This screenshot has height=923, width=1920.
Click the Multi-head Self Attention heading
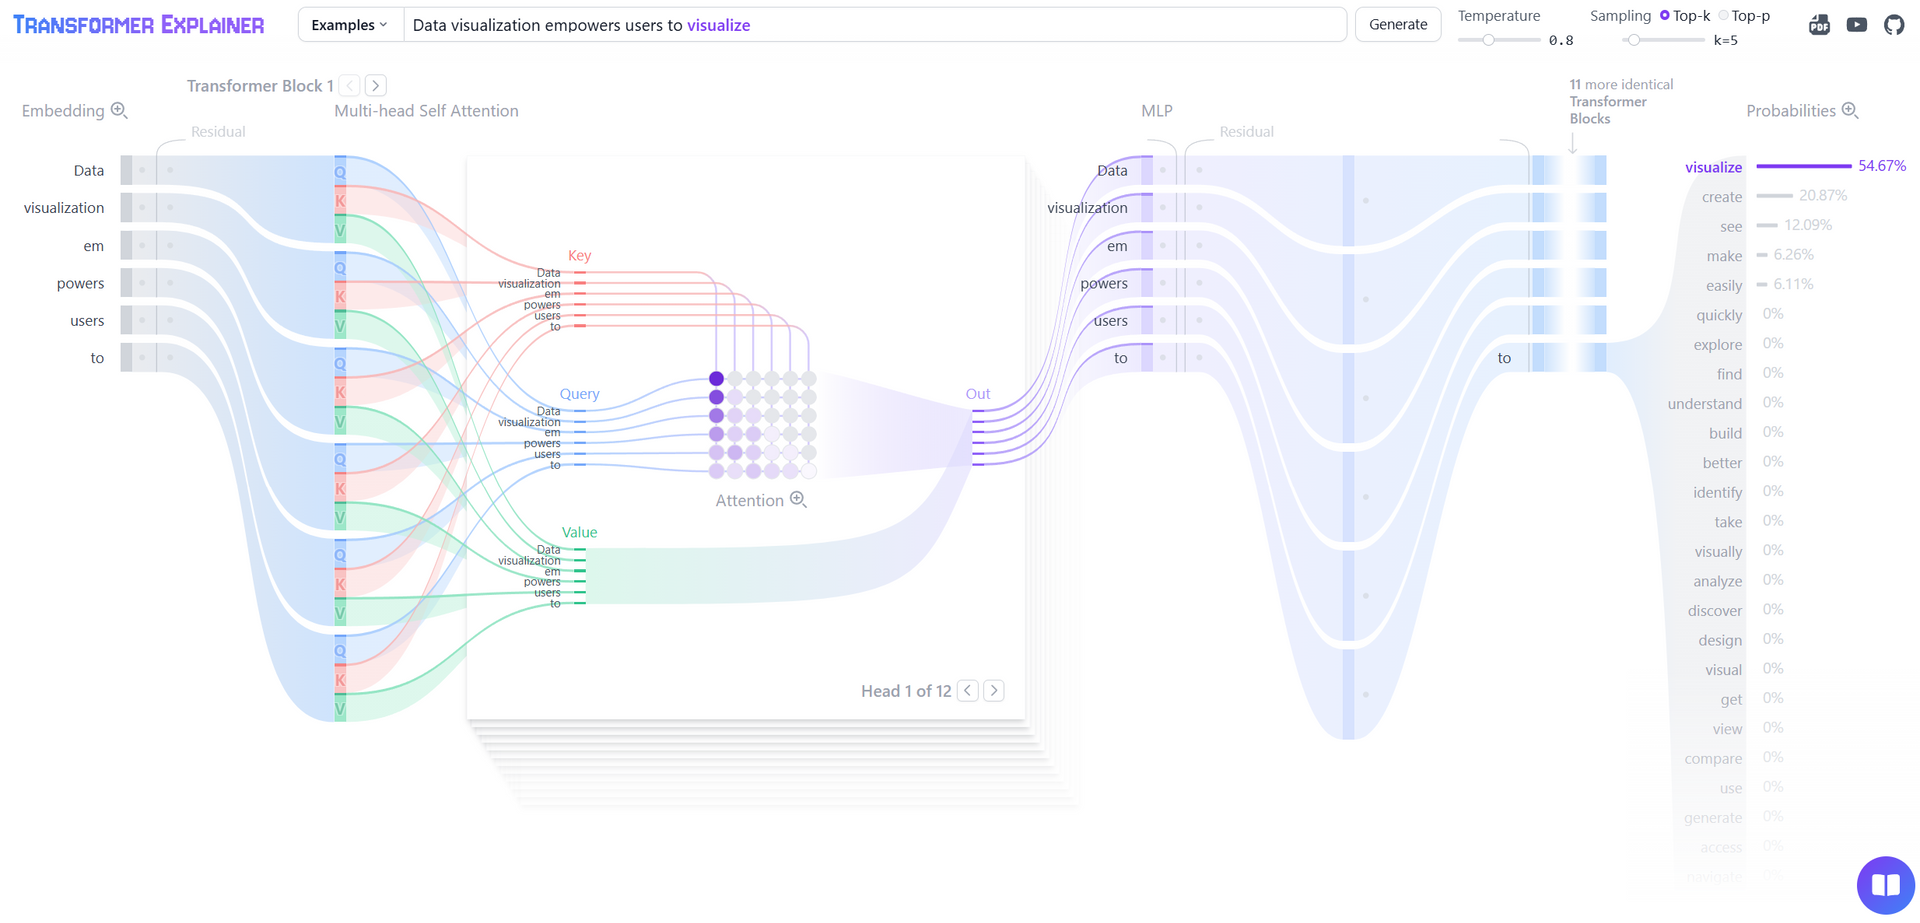click(x=426, y=110)
